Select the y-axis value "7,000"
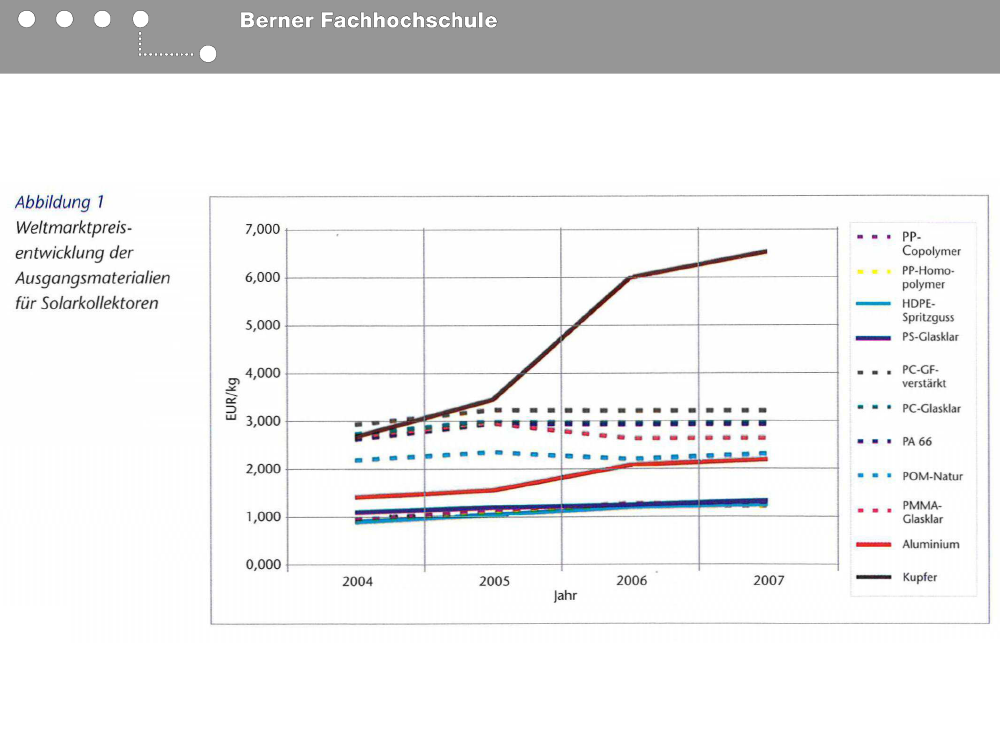The width and height of the screenshot is (1000, 750). (262, 230)
